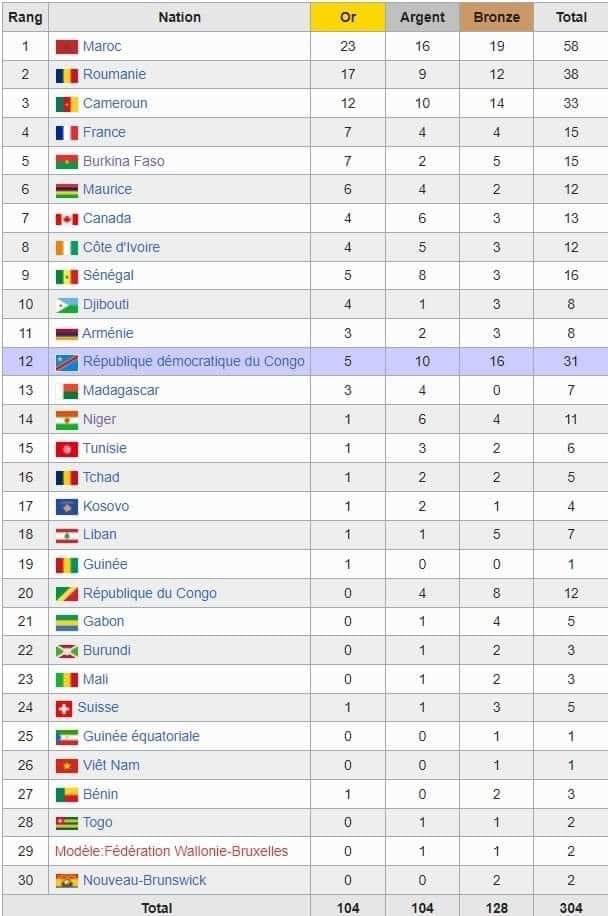Open the Côte d'Ivoire link
608x916 pixels.
pos(121,247)
